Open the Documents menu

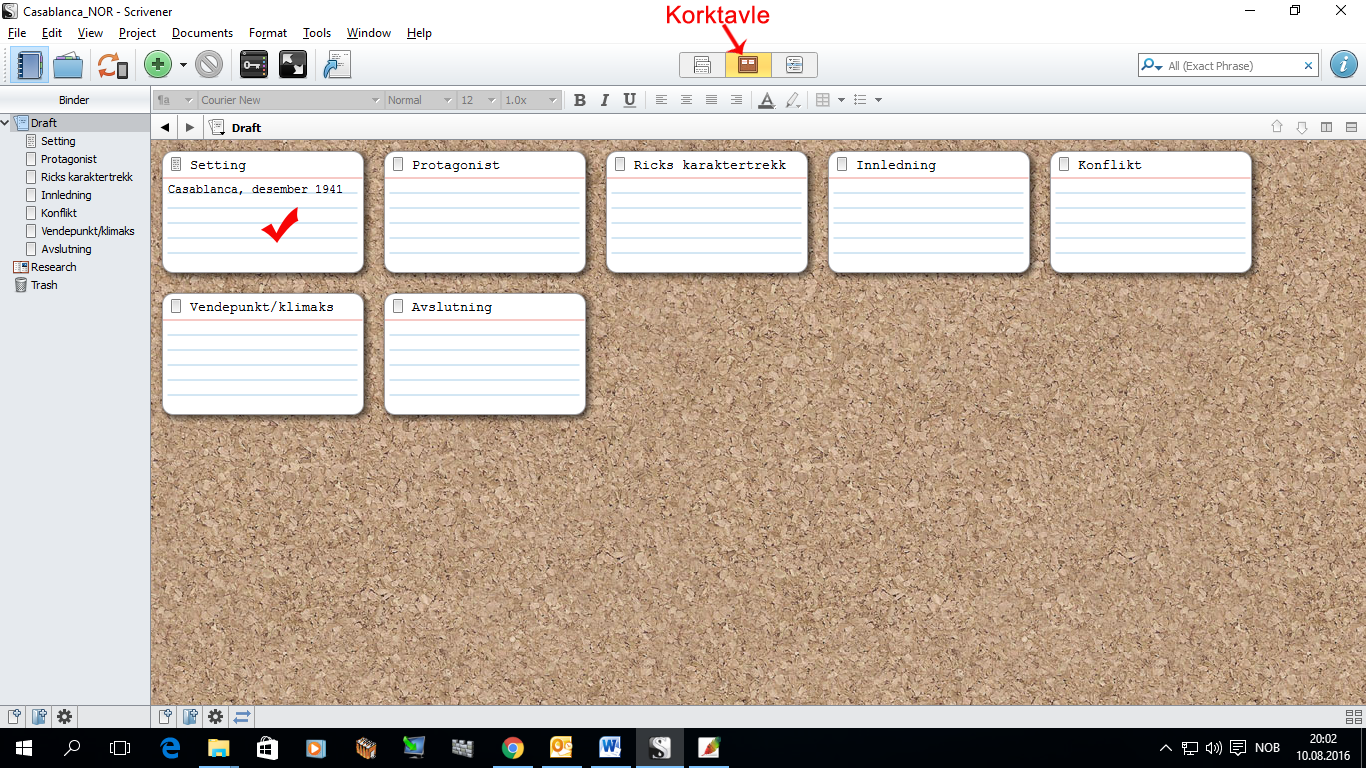(x=202, y=32)
